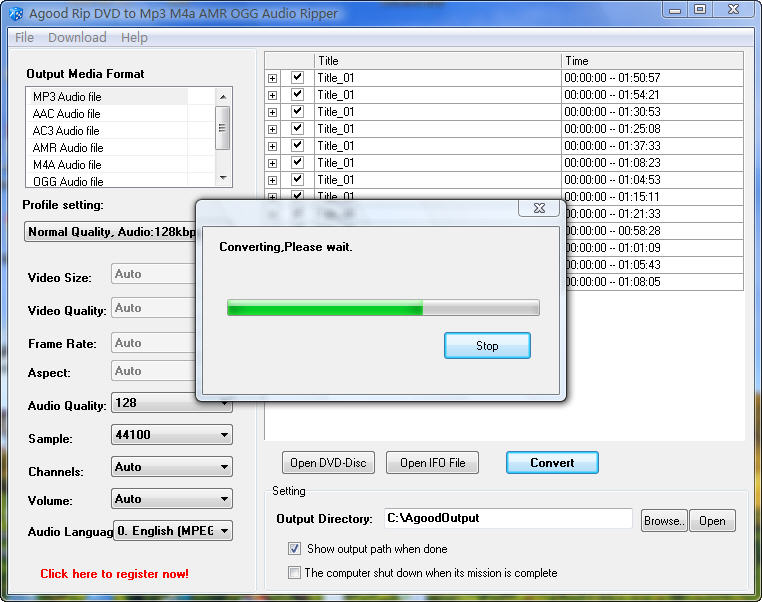
Task: Click the Video Quality Auto field
Action: coord(153,308)
